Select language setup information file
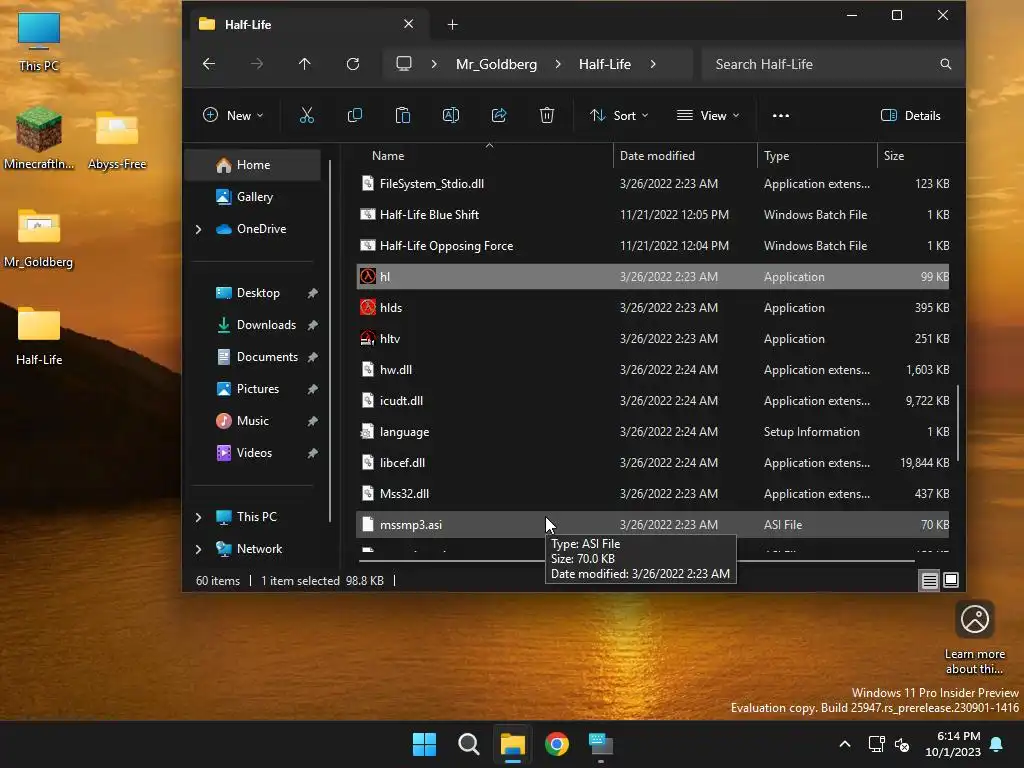Image resolution: width=1024 pixels, height=768 pixels. pyautogui.click(x=653, y=432)
